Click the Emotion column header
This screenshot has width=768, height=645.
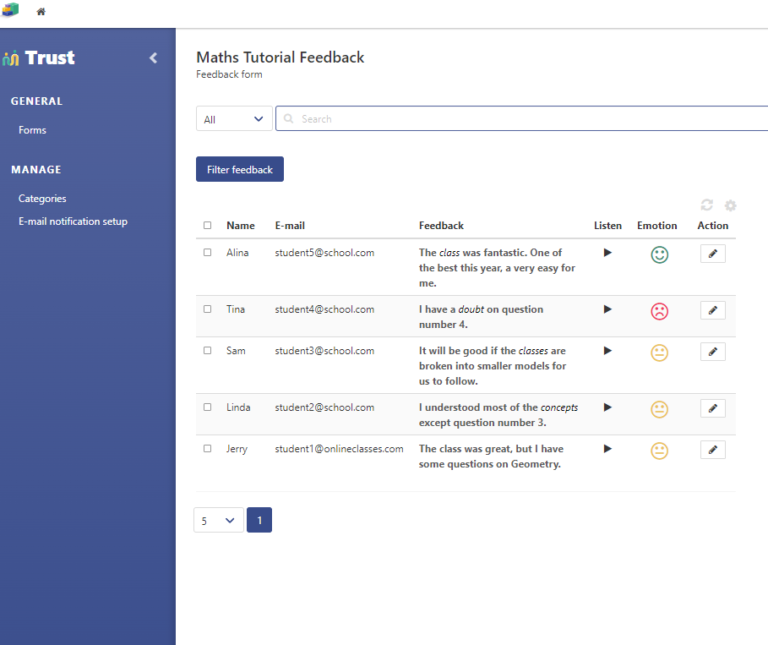coord(657,226)
